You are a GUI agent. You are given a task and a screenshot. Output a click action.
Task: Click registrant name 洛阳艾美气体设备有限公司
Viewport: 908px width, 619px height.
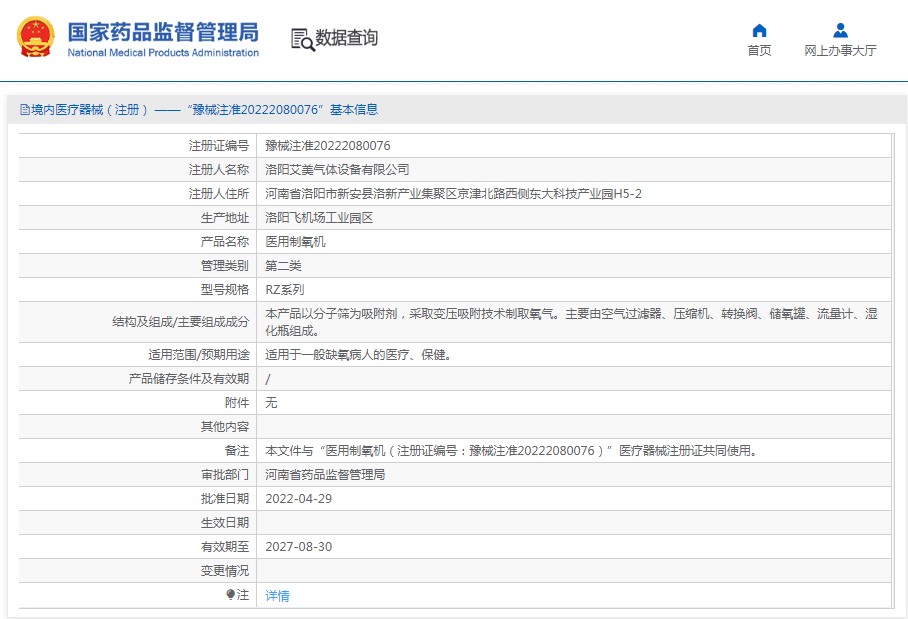click(337, 170)
